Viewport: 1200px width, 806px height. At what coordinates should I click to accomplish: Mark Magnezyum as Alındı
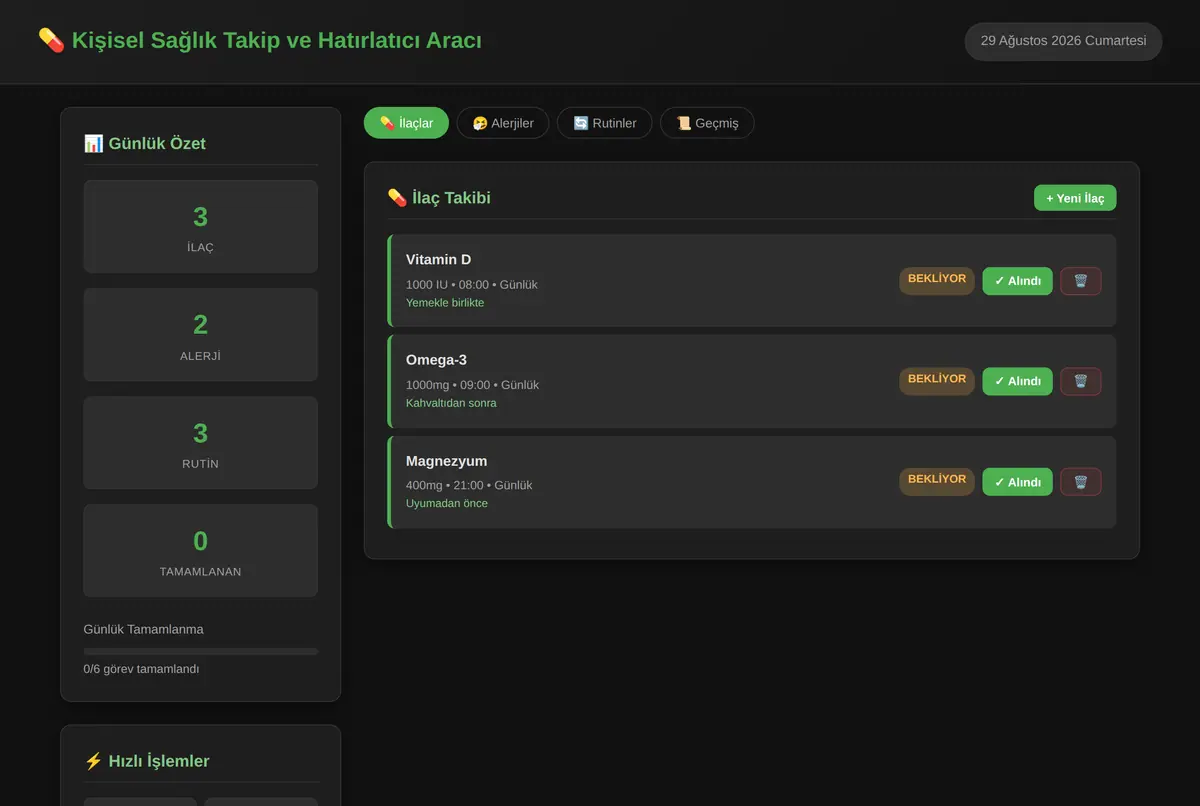(x=1017, y=482)
